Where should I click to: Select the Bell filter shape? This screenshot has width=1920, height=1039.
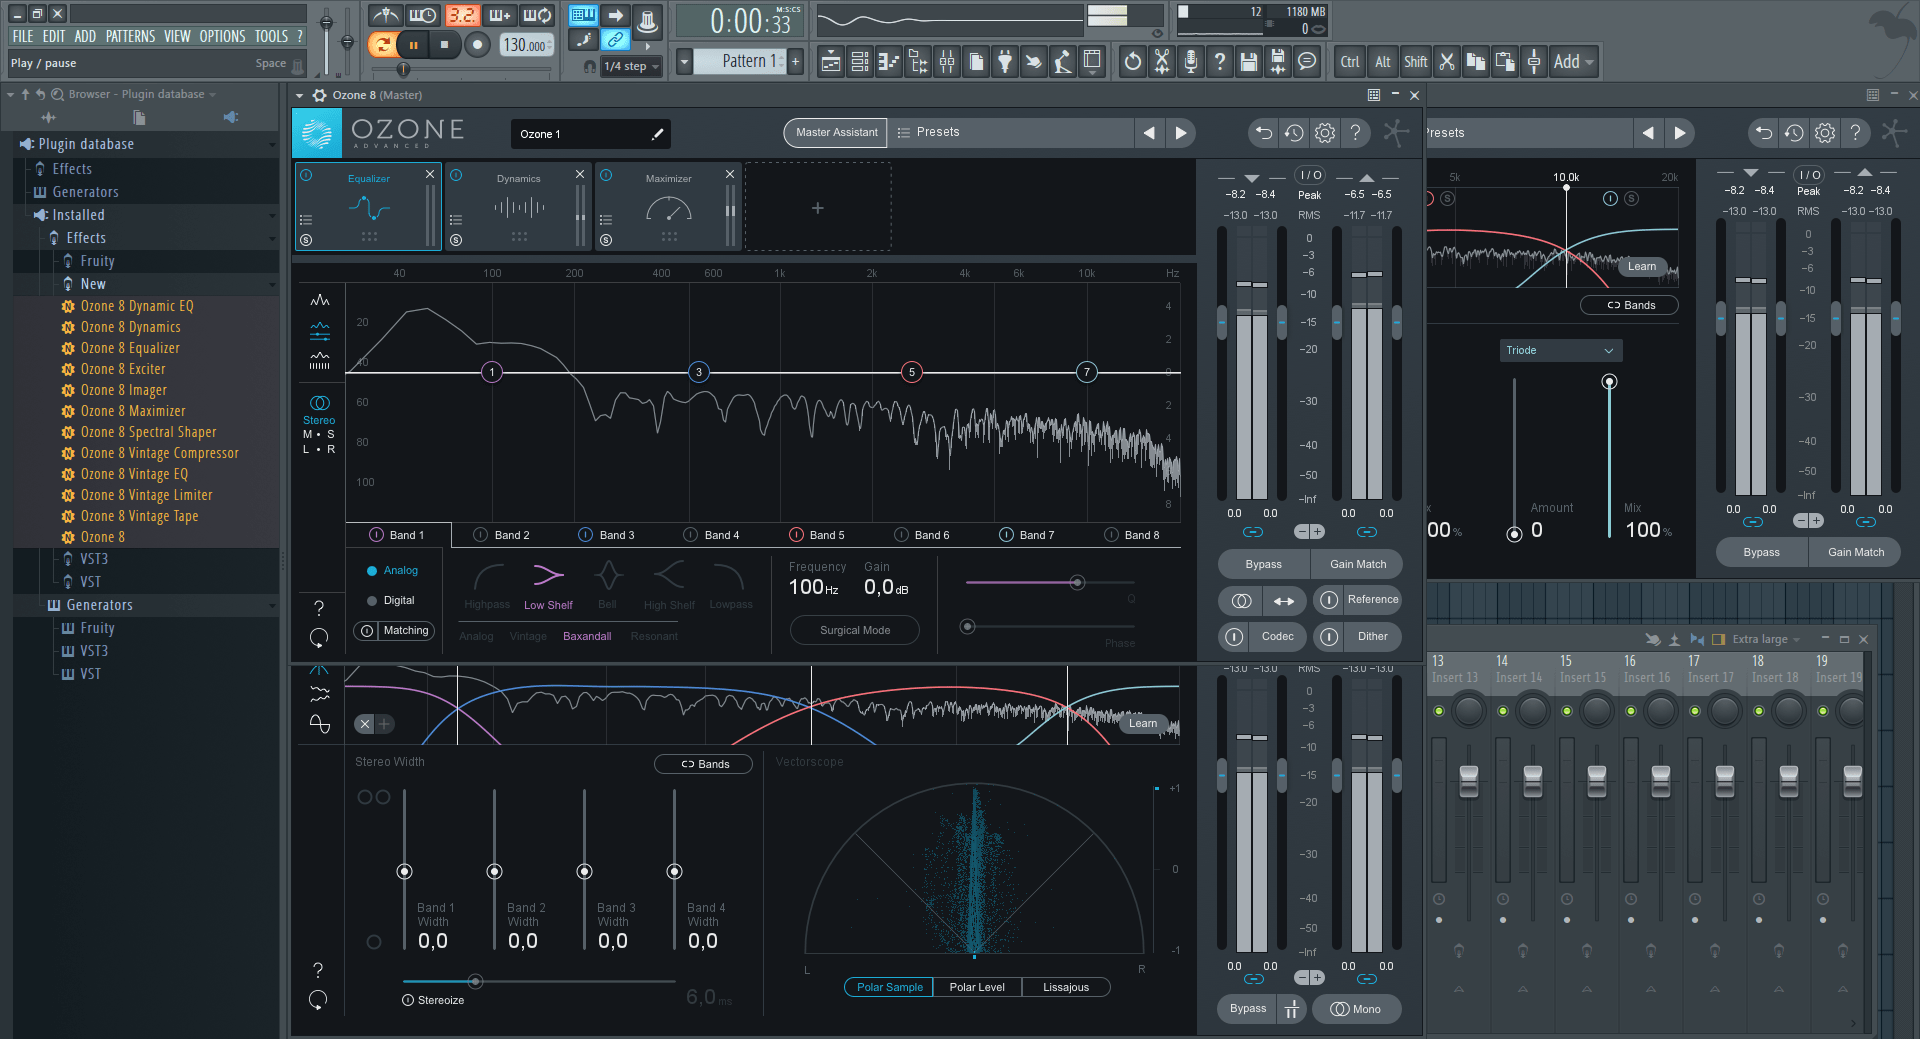608,586
